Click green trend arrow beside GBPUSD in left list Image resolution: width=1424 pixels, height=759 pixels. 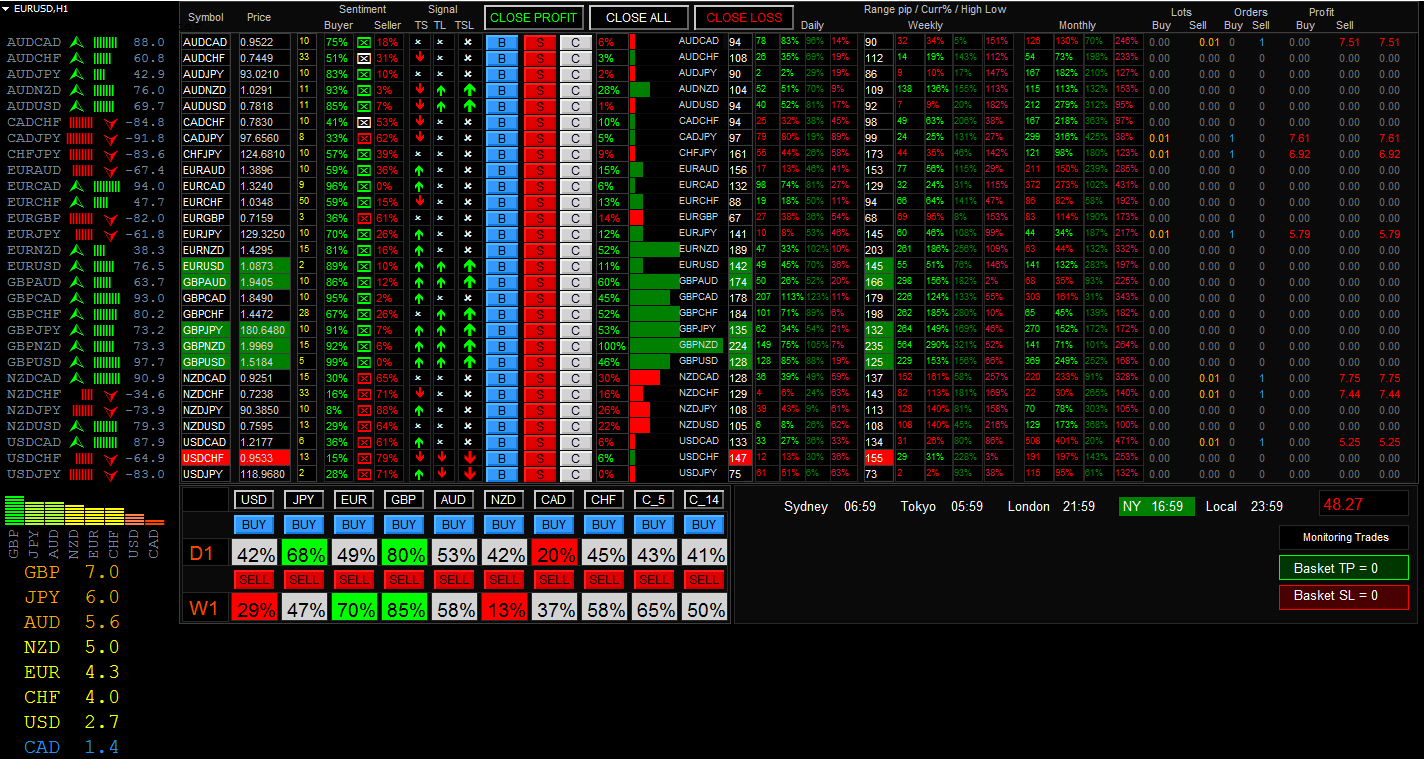[76, 362]
